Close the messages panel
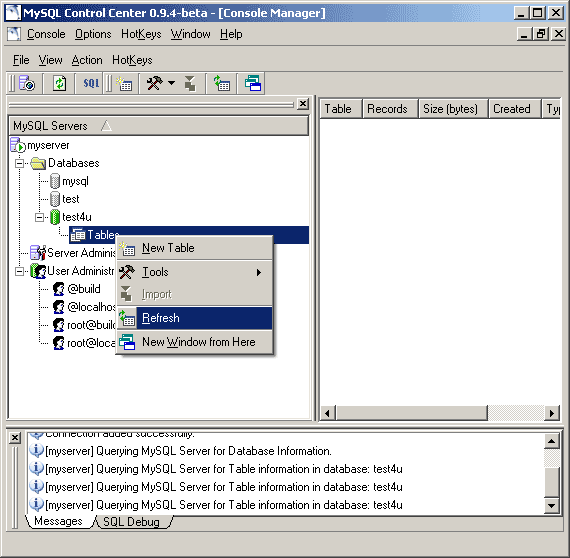This screenshot has height=558, width=570. click(15, 437)
